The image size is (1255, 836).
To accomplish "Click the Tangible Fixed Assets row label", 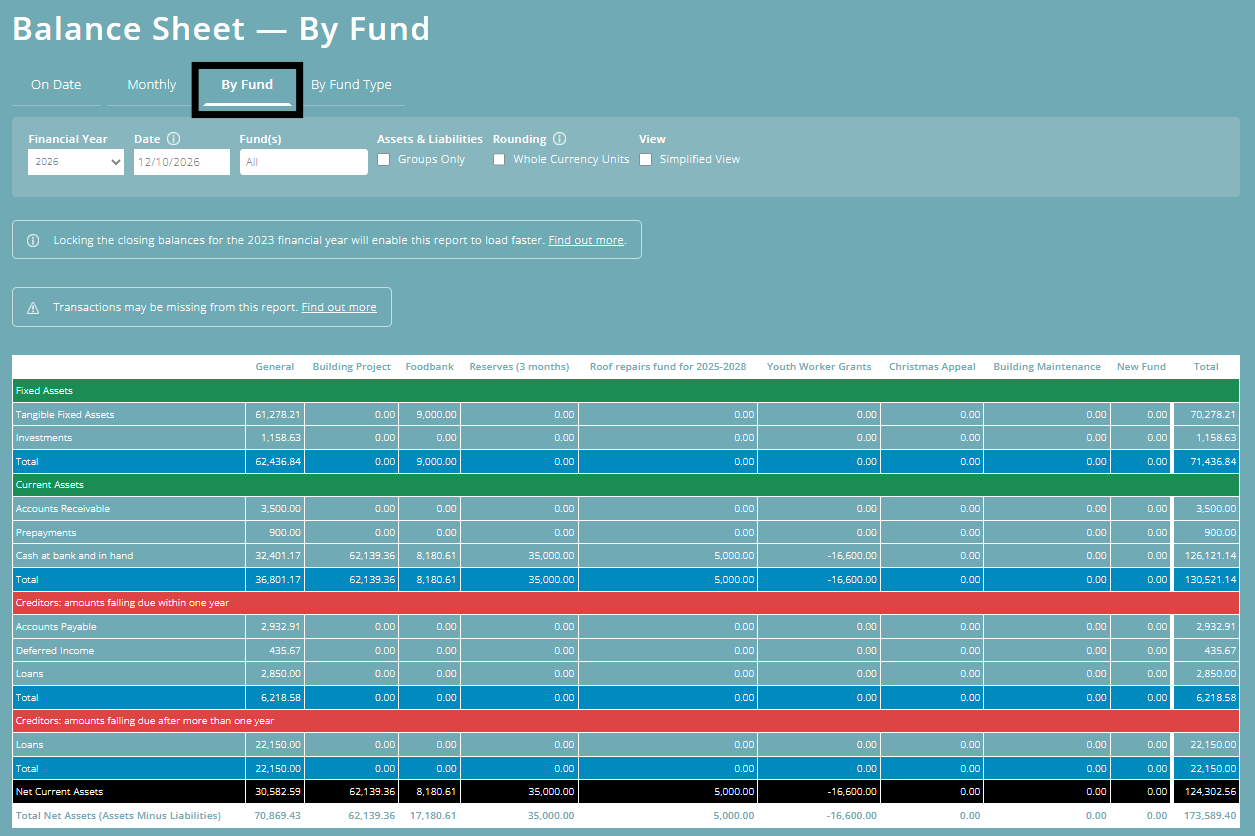I will tap(65, 414).
